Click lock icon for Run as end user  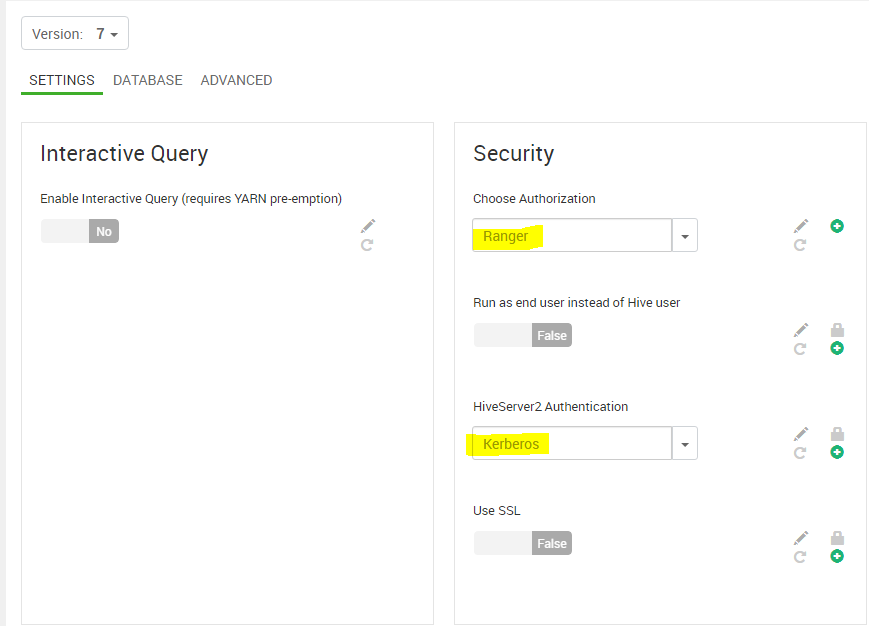click(837, 330)
